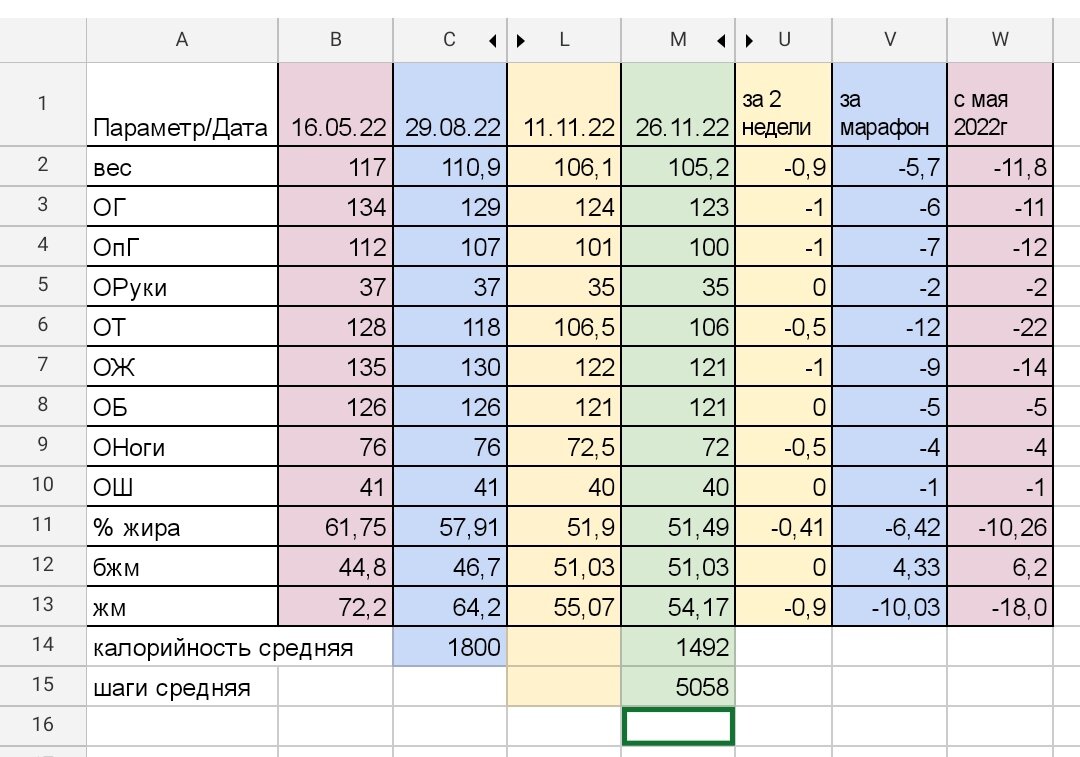Select the 'с мая 2022г' header cell
The width and height of the screenshot is (1080, 757).
point(999,104)
